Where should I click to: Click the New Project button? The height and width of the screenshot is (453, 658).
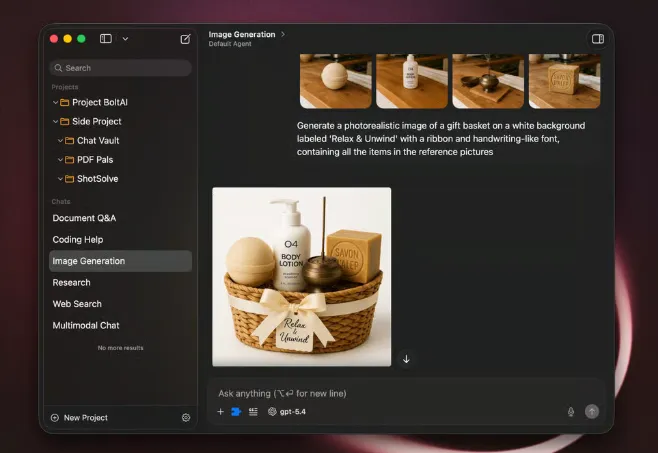[x=79, y=418]
